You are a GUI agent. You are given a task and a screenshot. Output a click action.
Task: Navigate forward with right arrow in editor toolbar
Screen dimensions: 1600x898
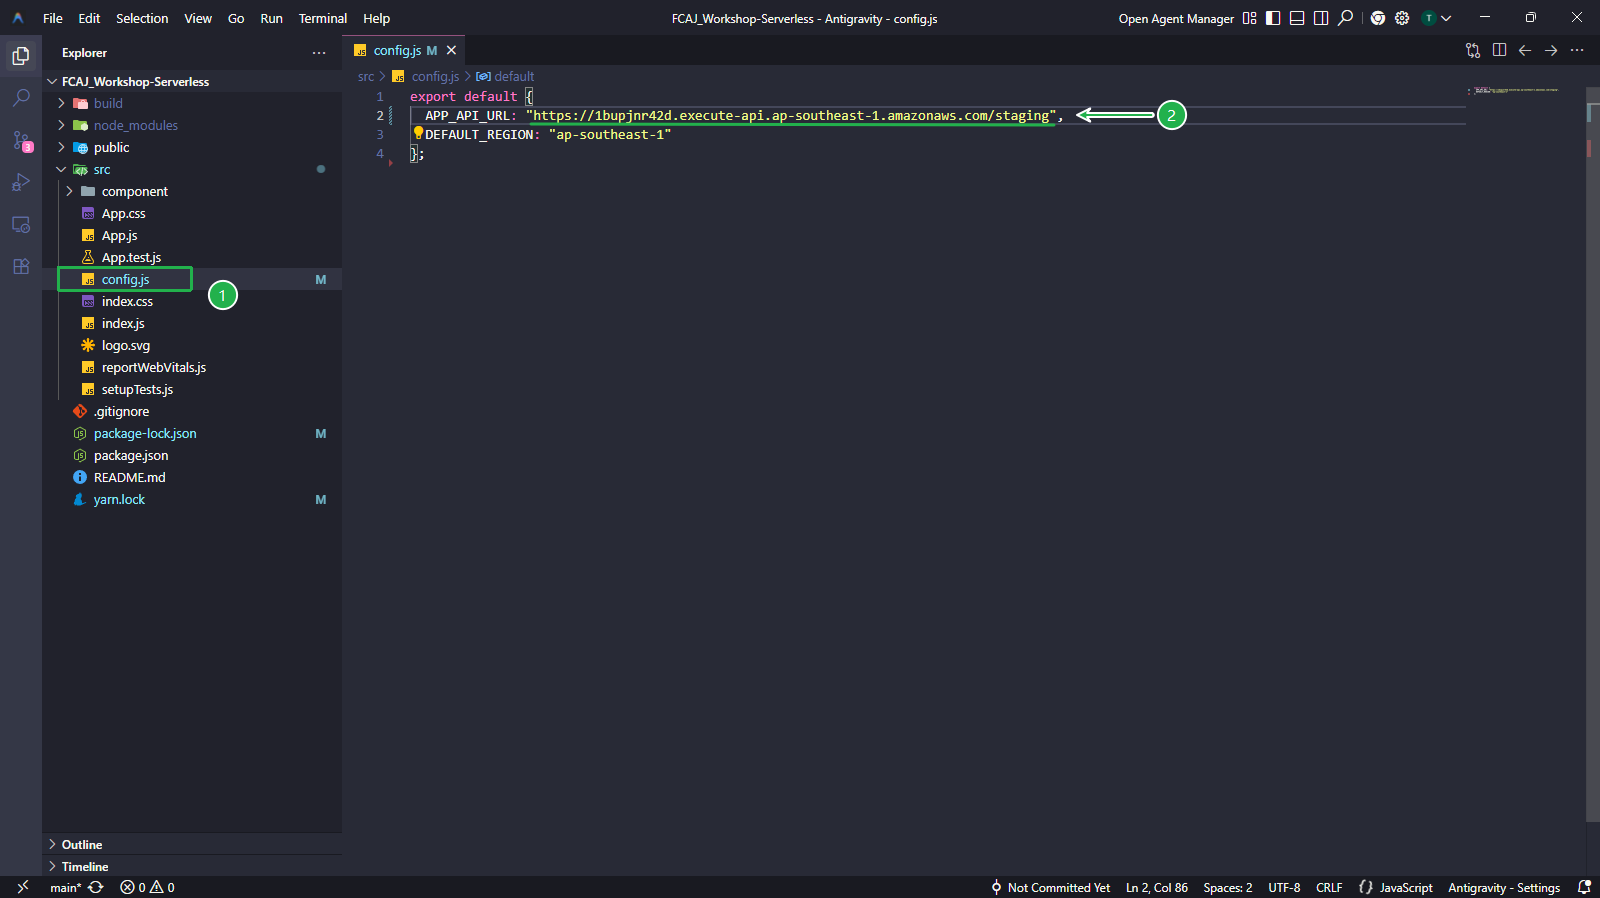(x=1551, y=50)
